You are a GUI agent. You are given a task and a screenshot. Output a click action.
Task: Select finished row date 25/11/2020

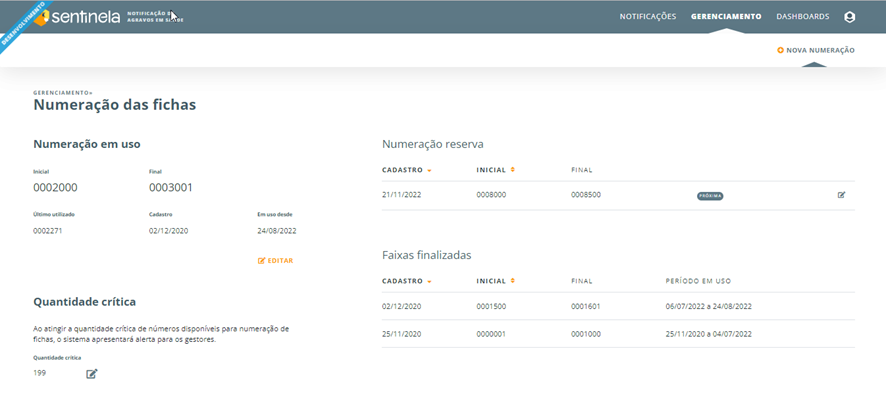pyautogui.click(x=402, y=334)
